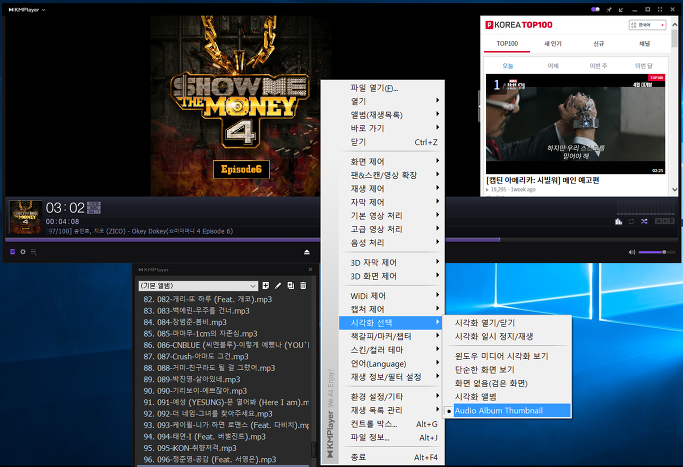
Task: Open the (기본 앨범) album dropdown
Action: pyautogui.click(x=198, y=286)
